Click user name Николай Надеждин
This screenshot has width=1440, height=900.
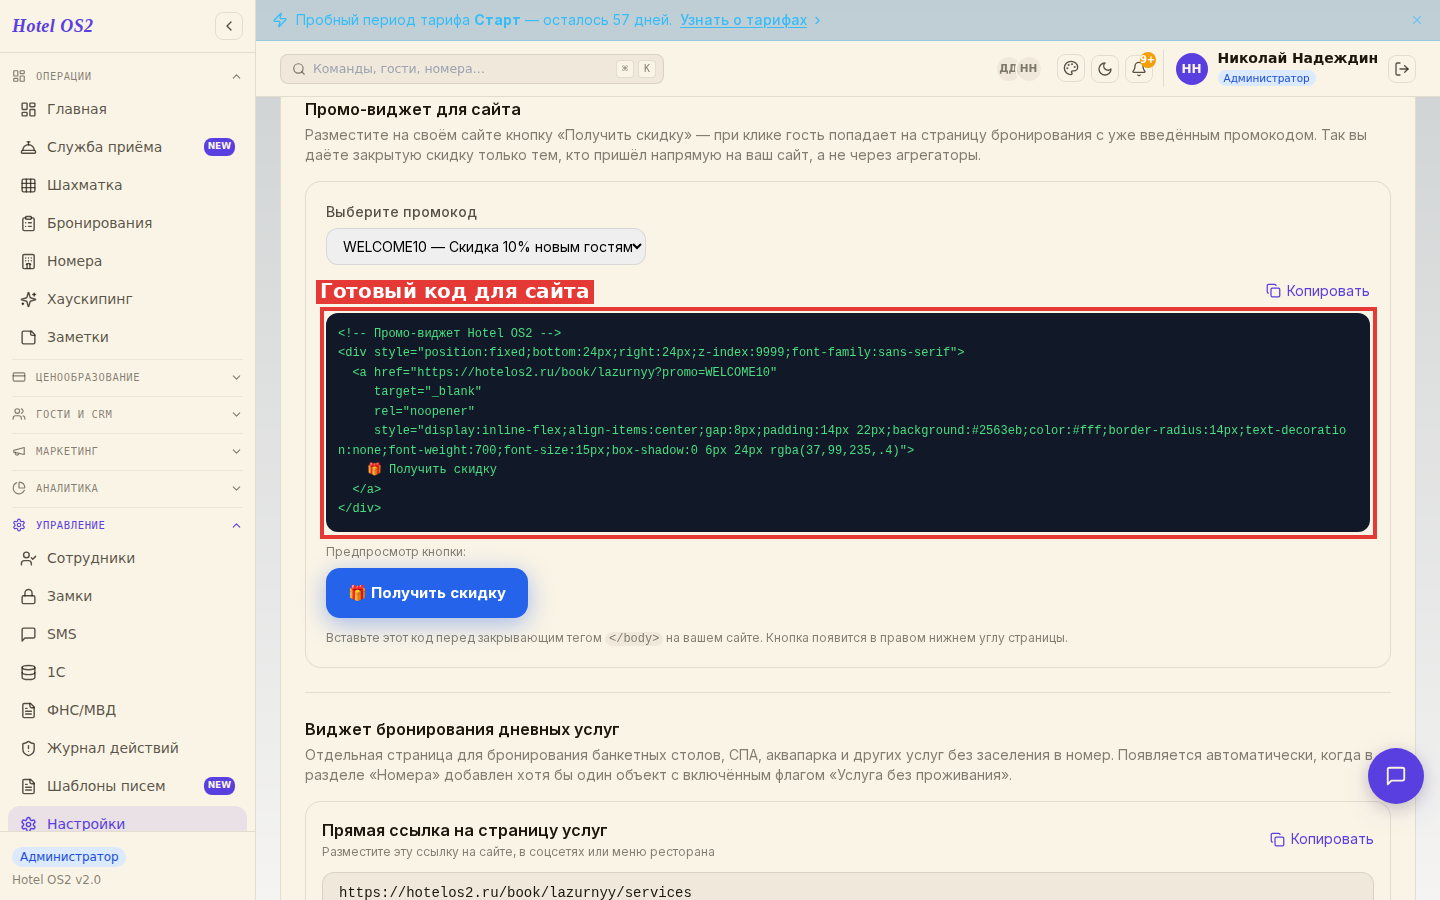point(1297,58)
